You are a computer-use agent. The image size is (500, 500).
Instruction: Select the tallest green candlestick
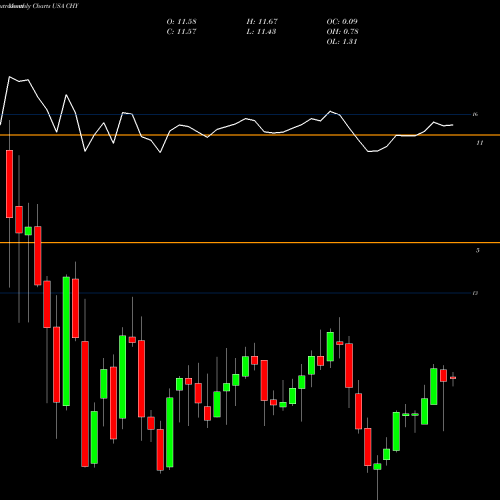66,341
